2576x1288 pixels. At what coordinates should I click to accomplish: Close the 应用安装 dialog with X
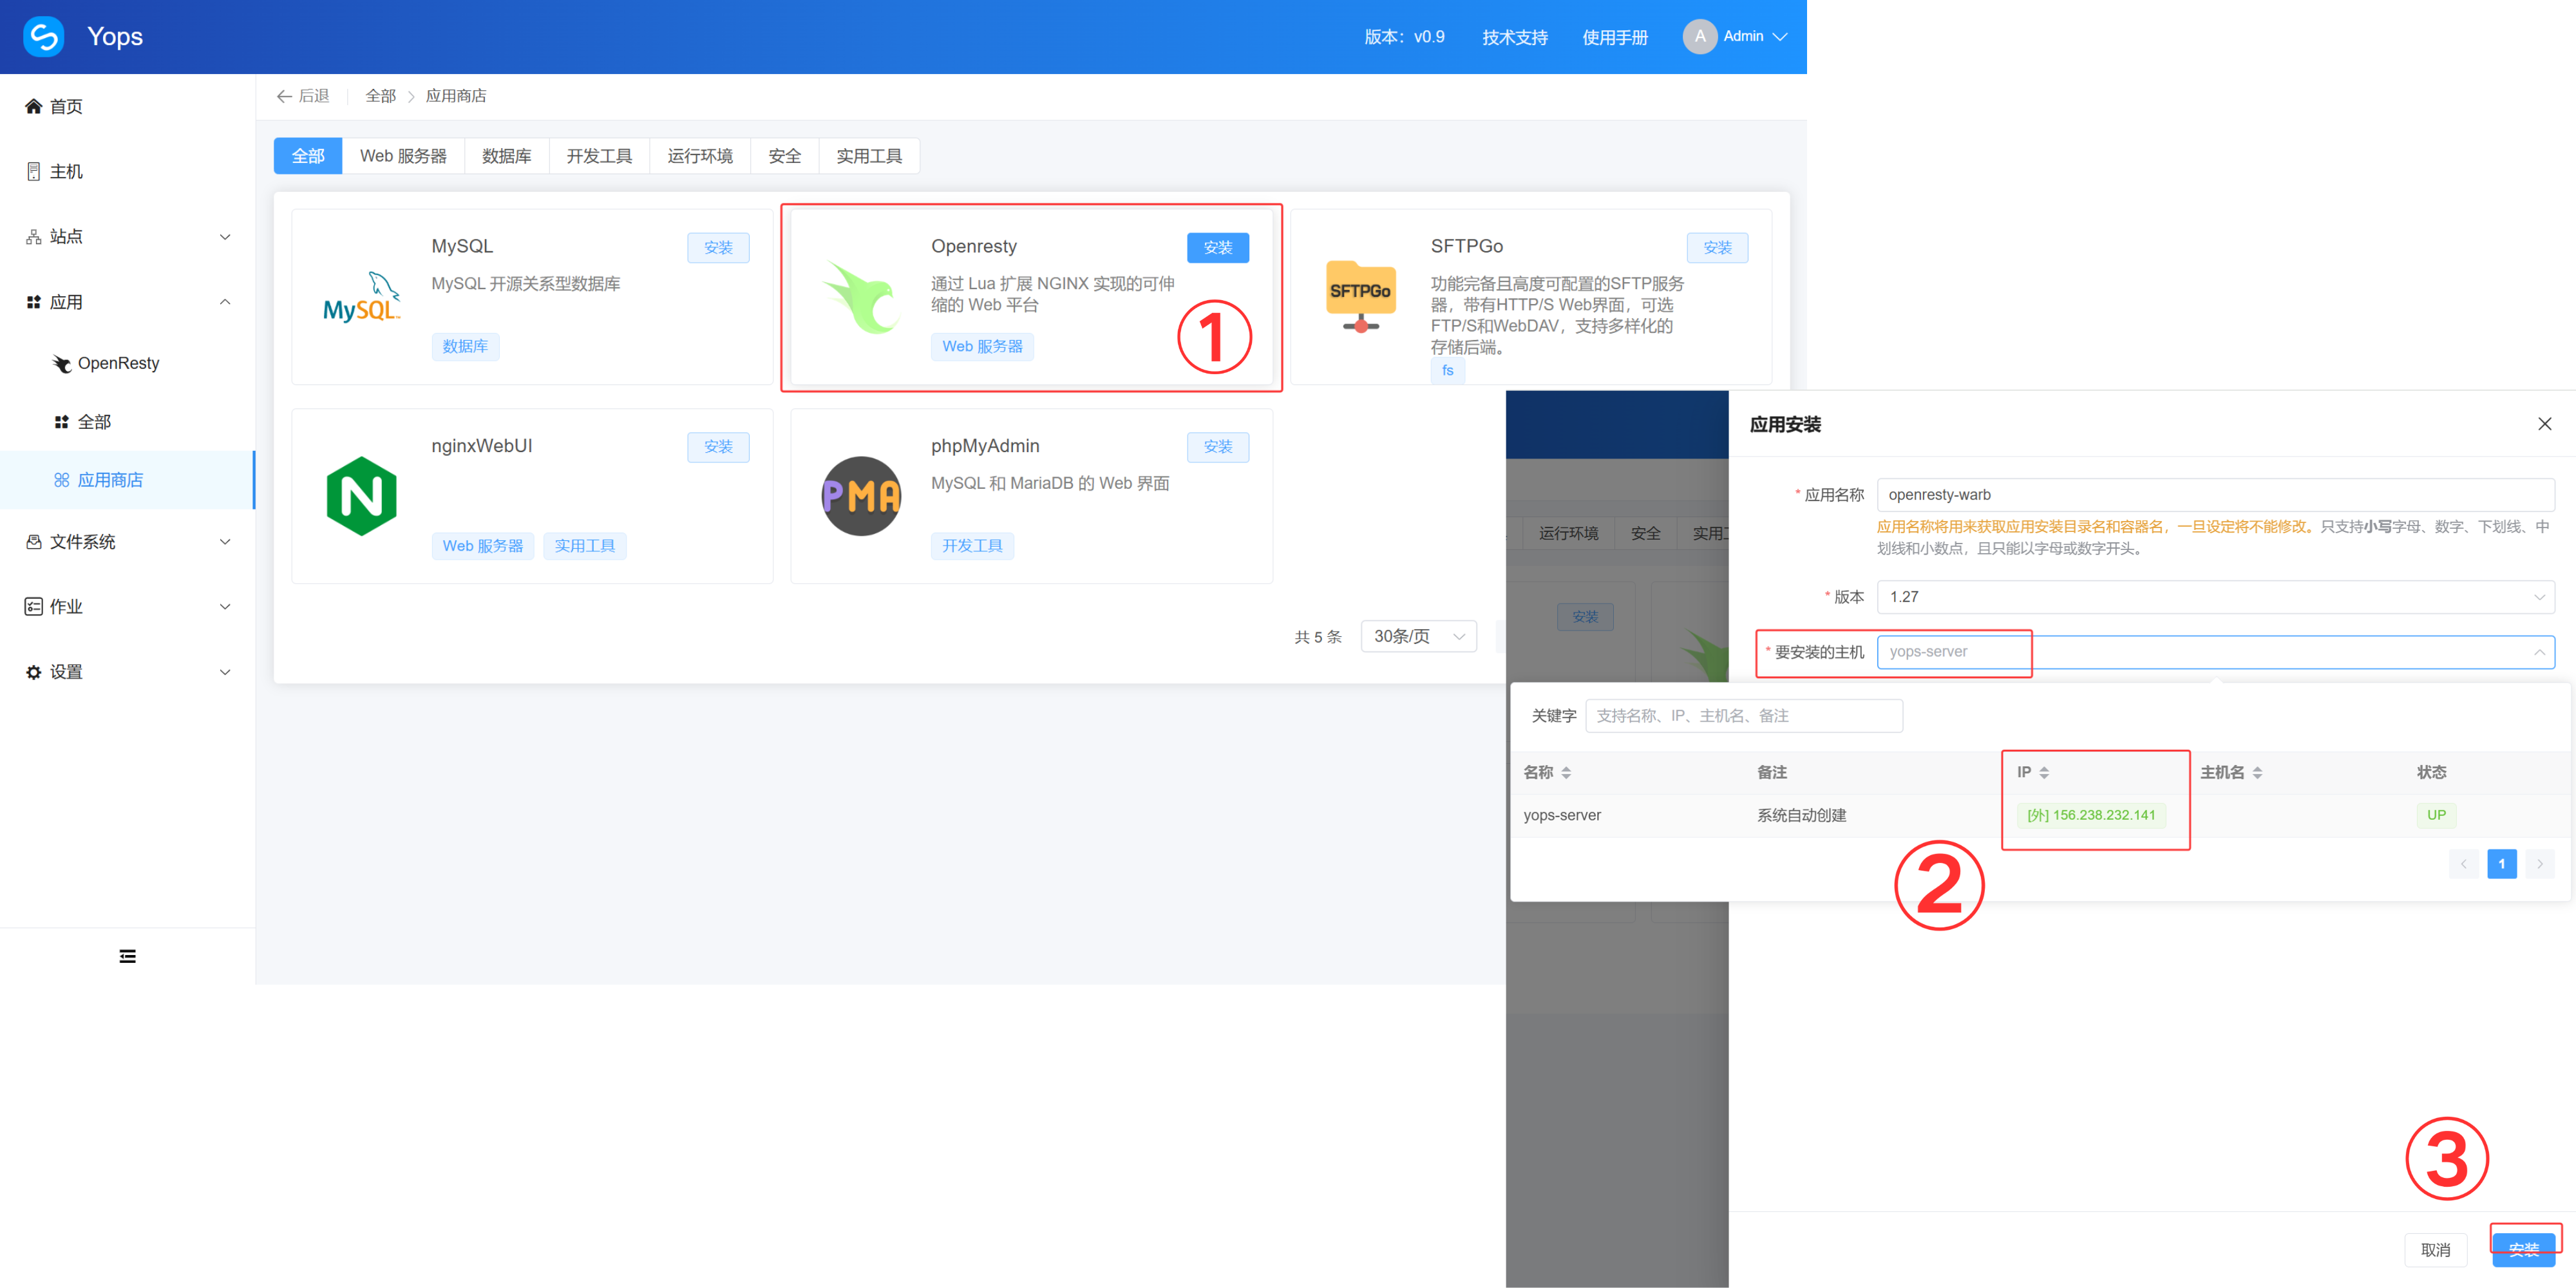2544,424
